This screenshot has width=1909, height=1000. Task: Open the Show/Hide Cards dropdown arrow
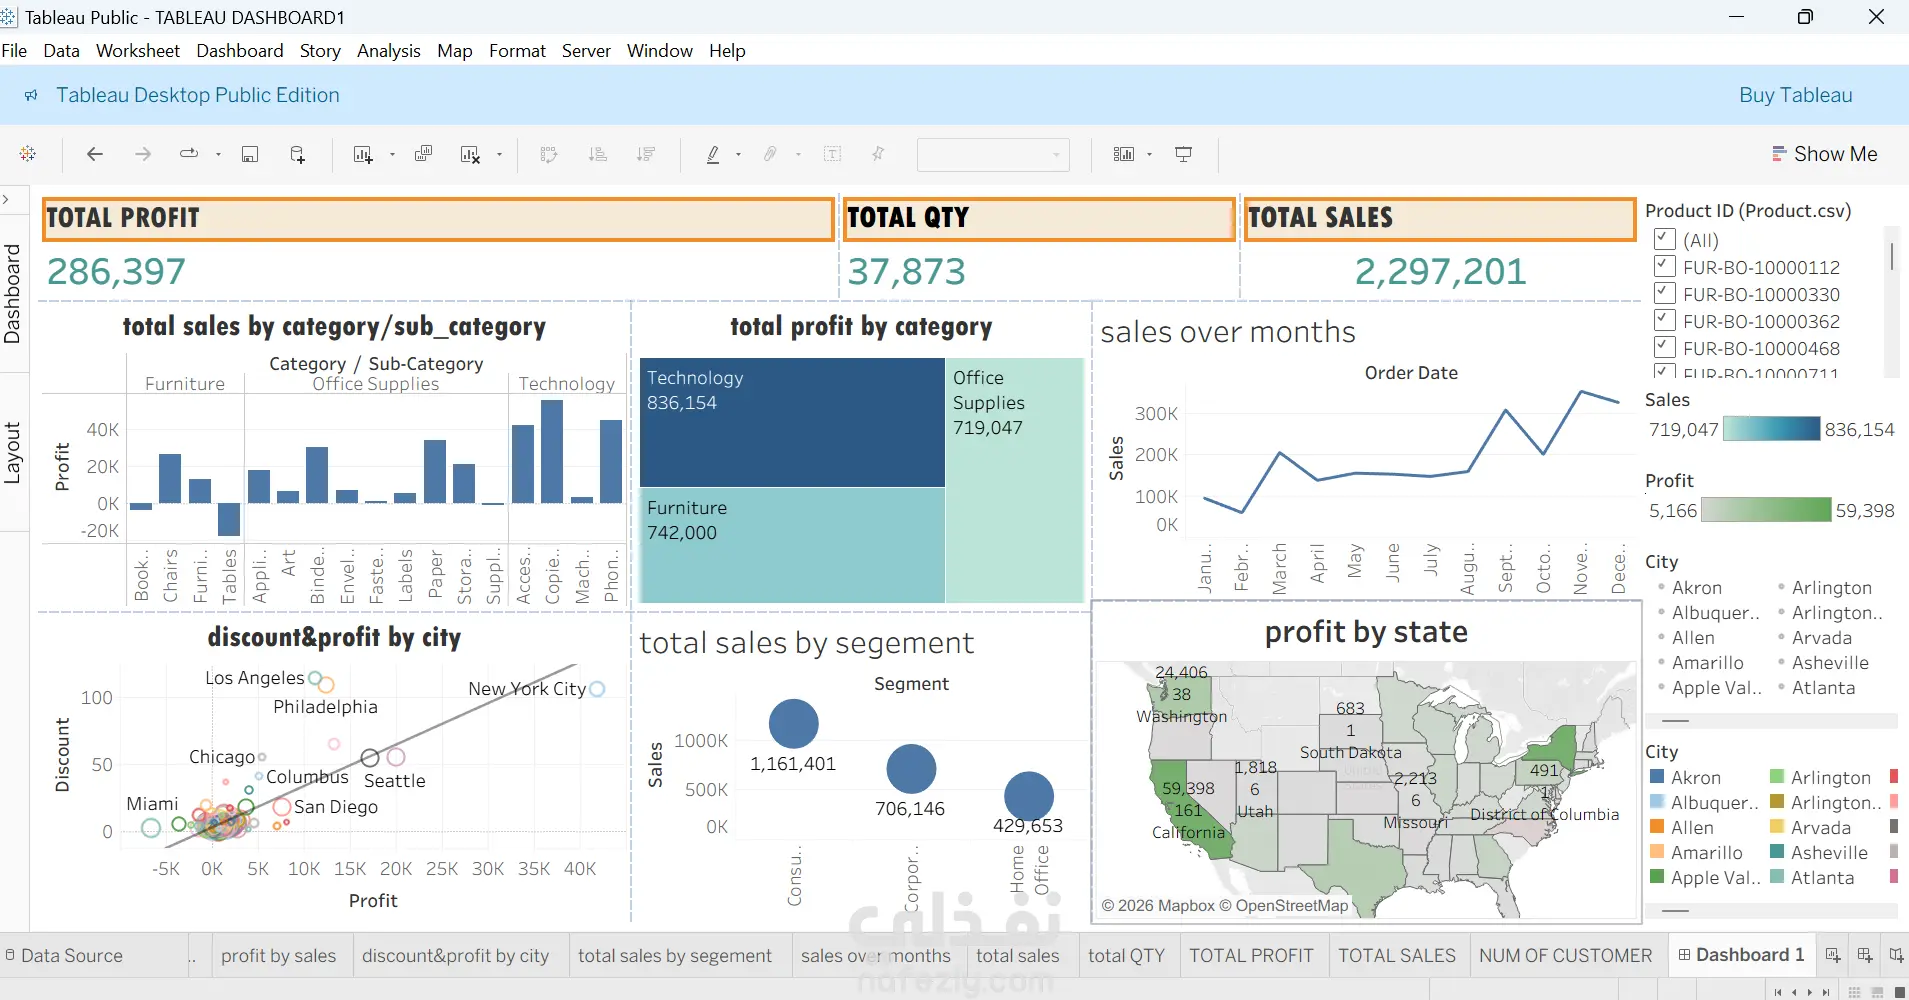point(1149,154)
